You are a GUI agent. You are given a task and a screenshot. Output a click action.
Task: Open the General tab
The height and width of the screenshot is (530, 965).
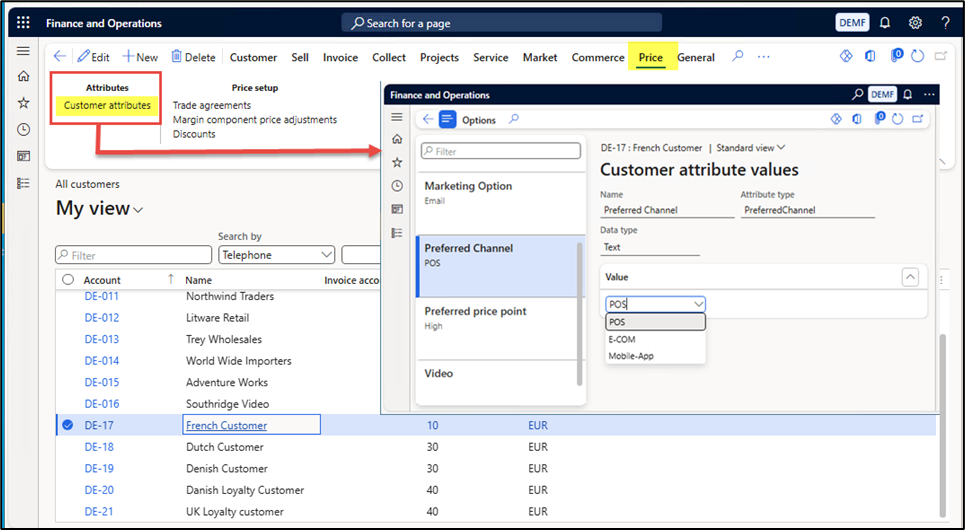(x=696, y=57)
